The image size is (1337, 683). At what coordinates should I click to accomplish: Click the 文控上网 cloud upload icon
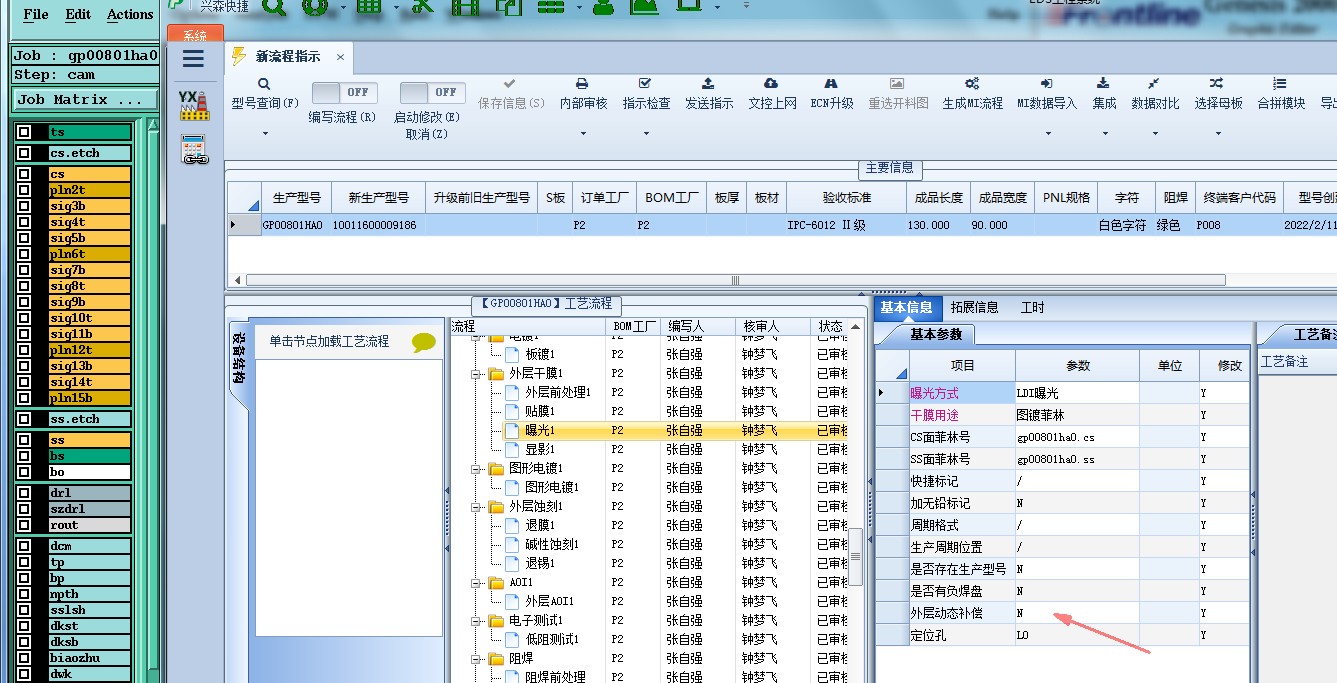(x=771, y=84)
